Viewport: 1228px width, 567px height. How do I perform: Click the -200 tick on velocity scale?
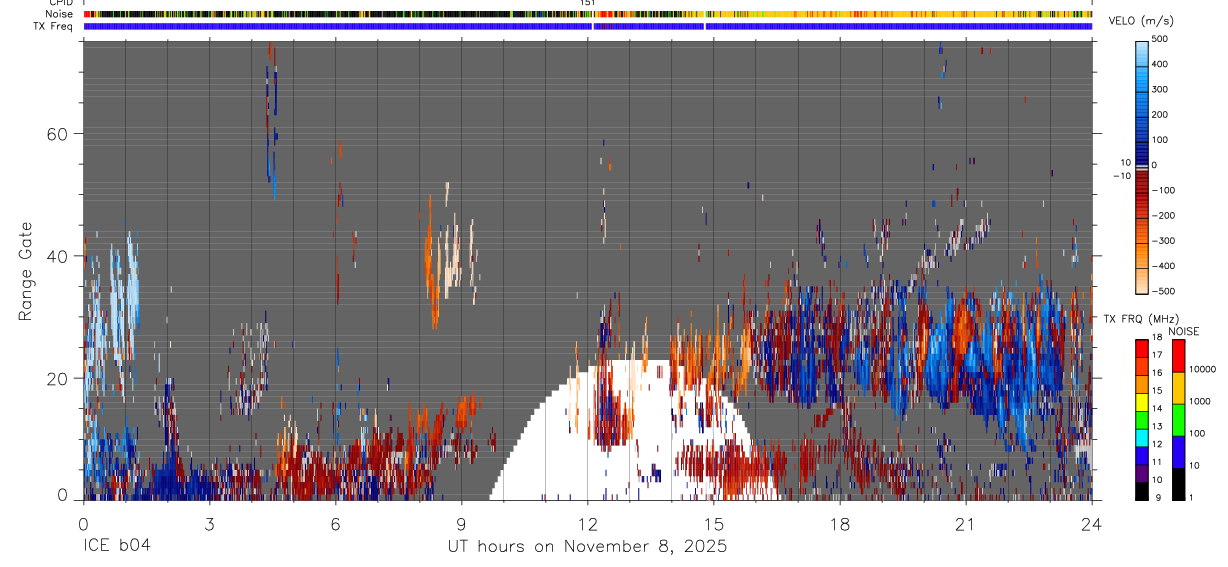click(1162, 216)
